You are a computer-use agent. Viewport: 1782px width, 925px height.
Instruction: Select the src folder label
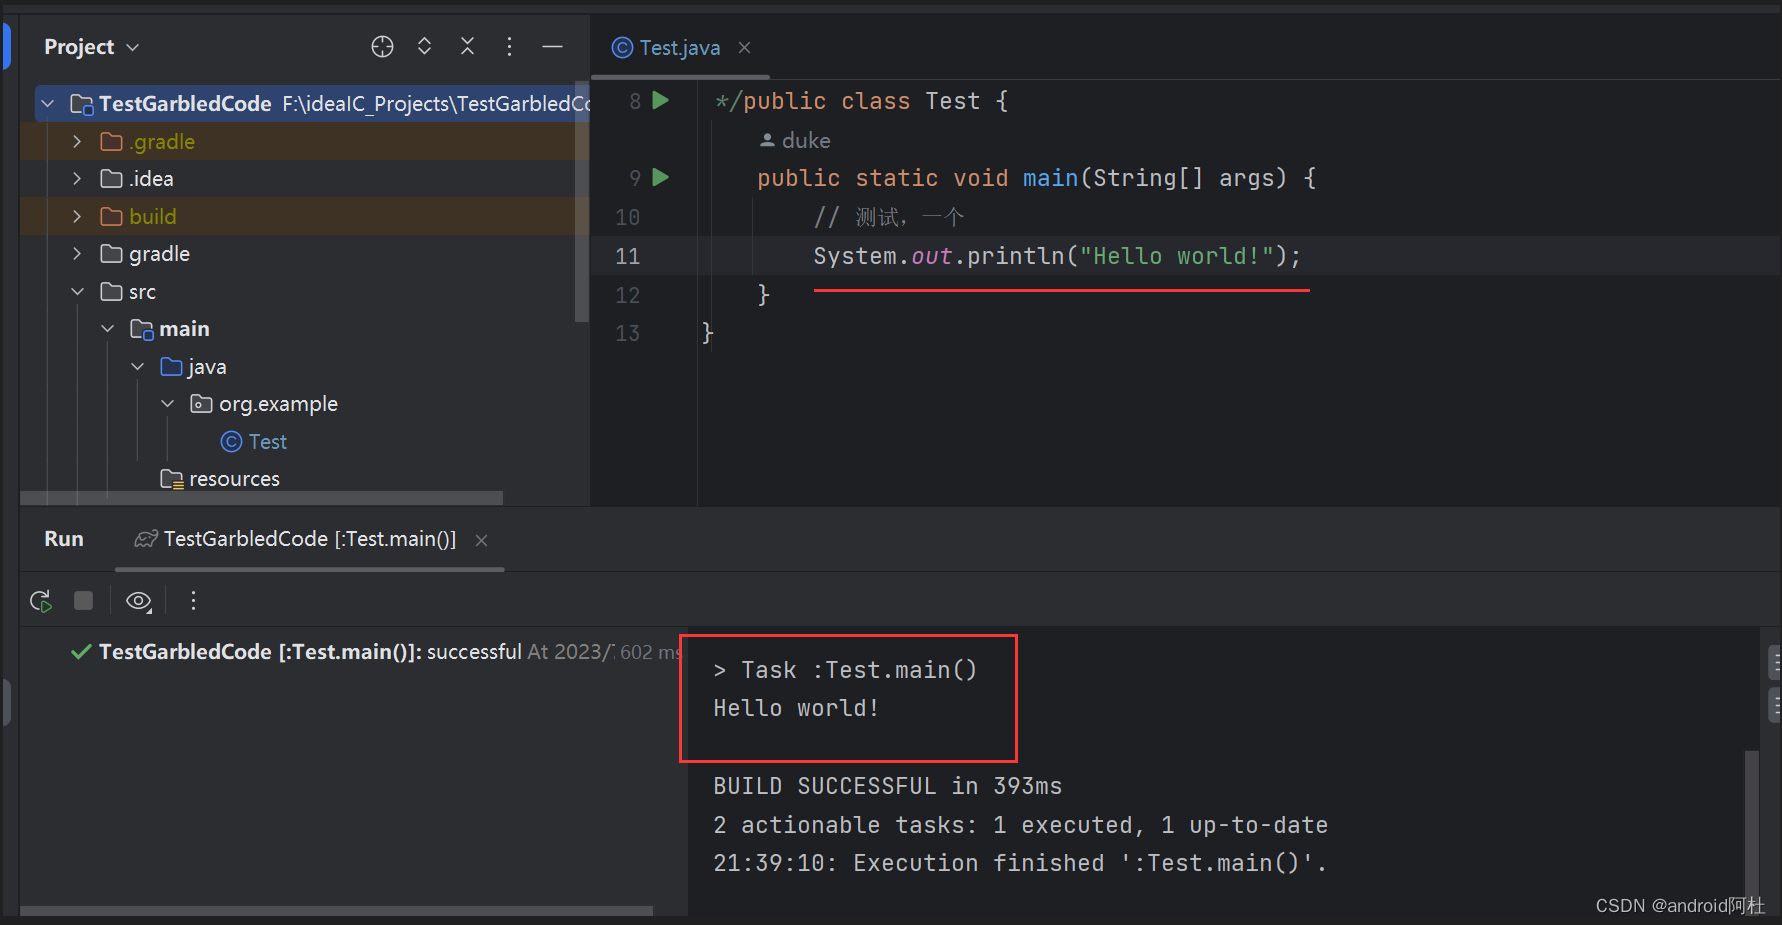(x=142, y=292)
